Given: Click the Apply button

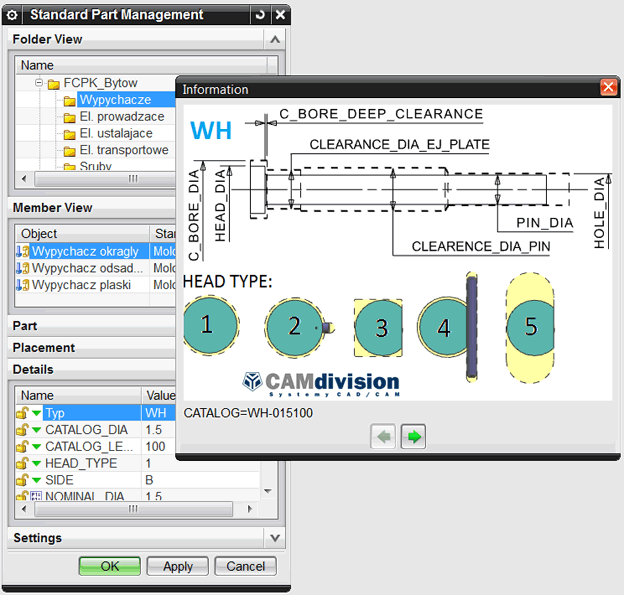Looking at the screenshot, I should point(177,566).
